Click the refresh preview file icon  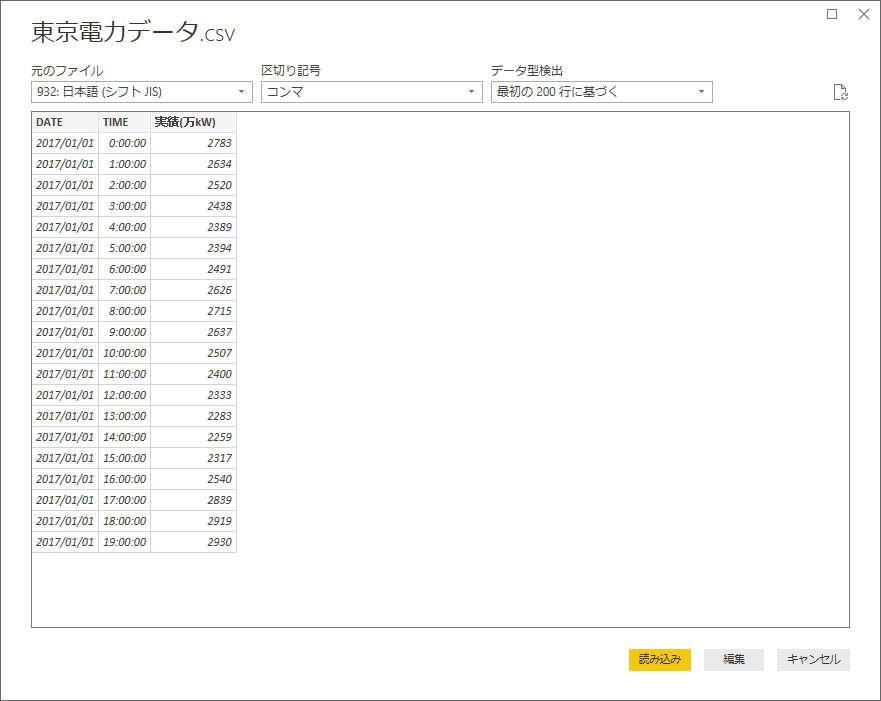click(x=841, y=92)
